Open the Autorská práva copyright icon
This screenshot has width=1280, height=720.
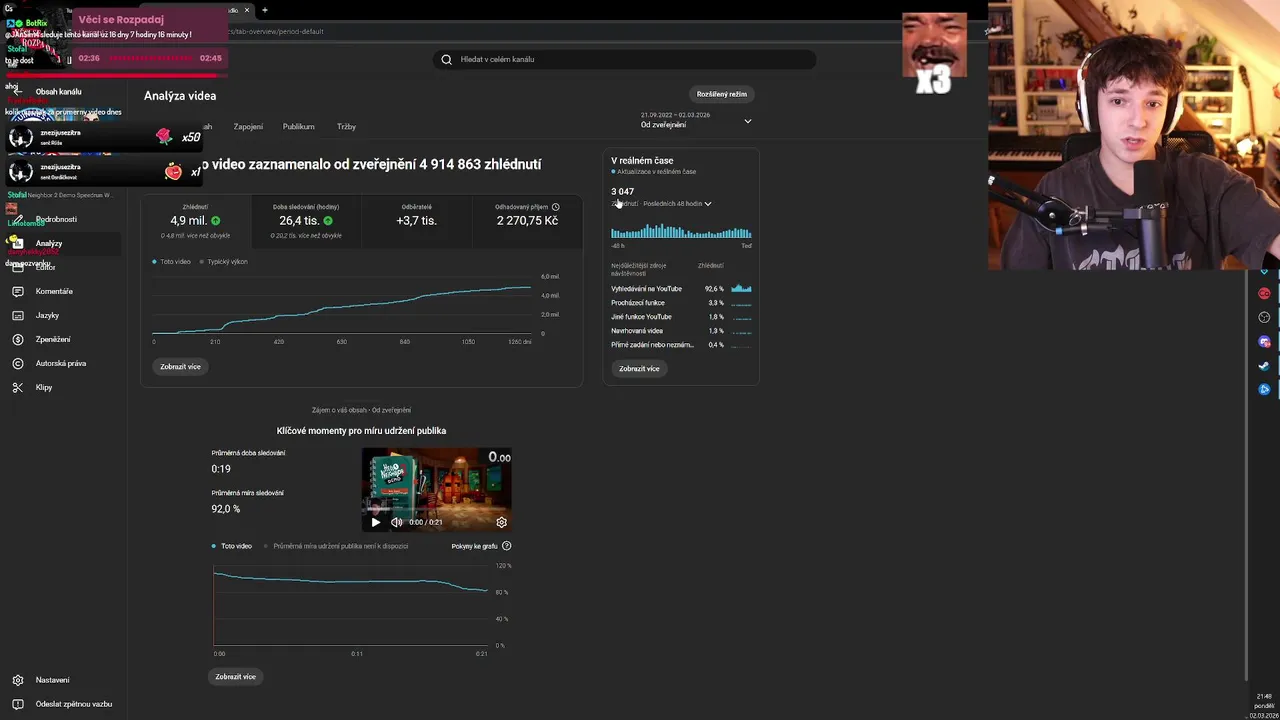point(17,363)
